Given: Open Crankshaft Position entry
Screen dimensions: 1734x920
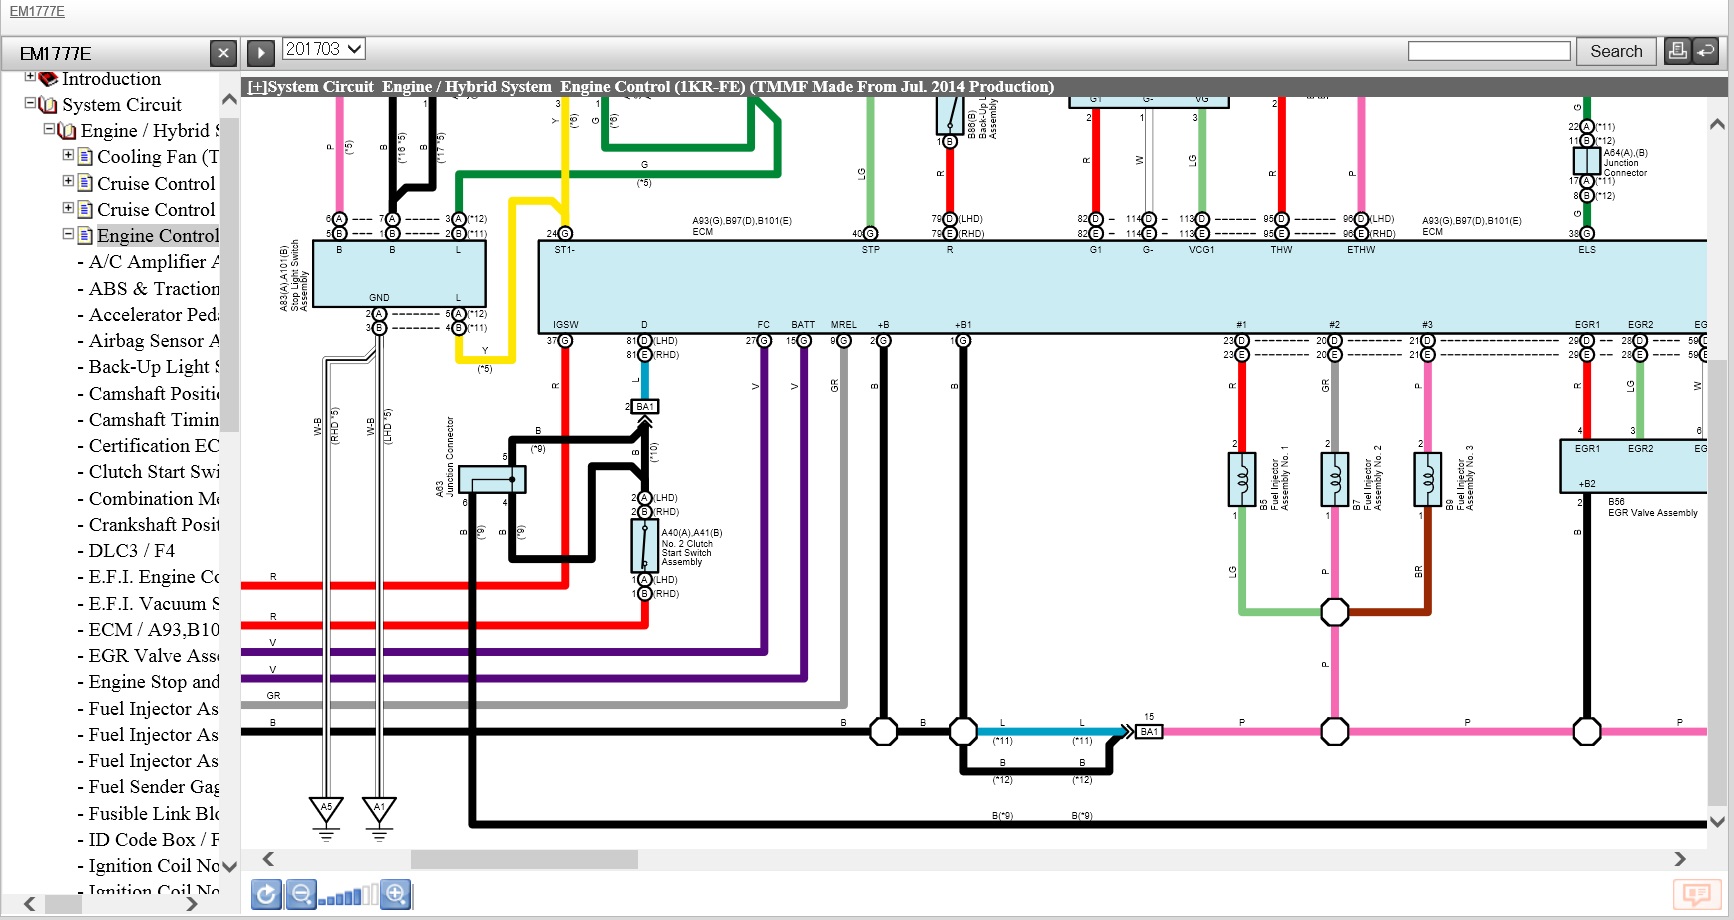Looking at the screenshot, I should point(154,525).
